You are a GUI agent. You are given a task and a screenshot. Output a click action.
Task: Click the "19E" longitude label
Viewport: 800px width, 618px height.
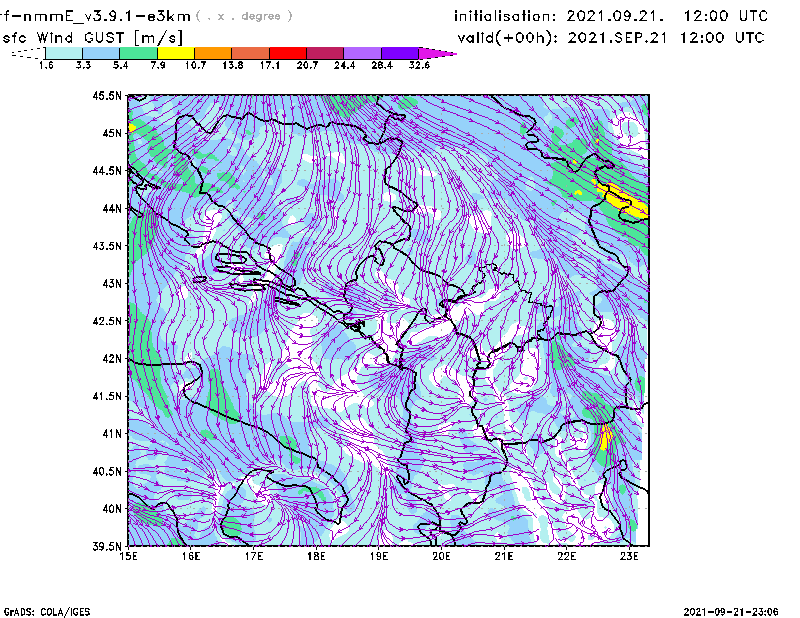pos(379,556)
